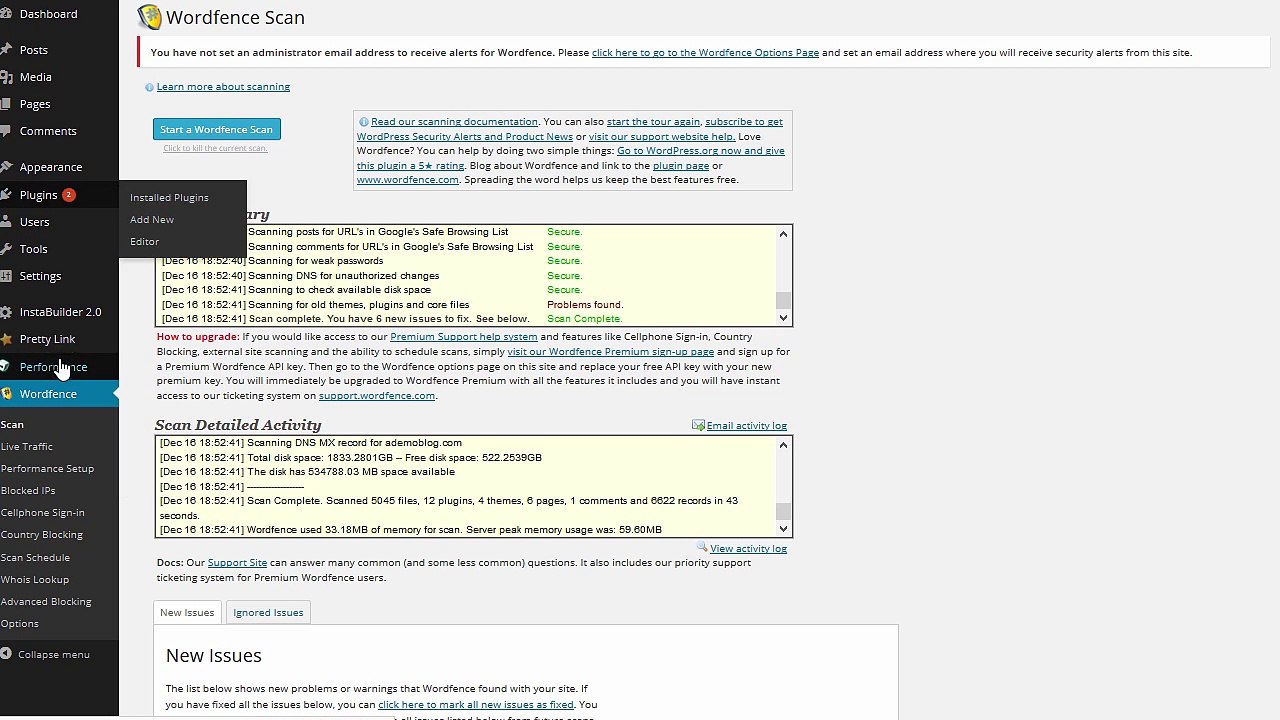The width and height of the screenshot is (1280, 720).
Task: Click the Pretty Link star icon
Action: click(x=6, y=339)
